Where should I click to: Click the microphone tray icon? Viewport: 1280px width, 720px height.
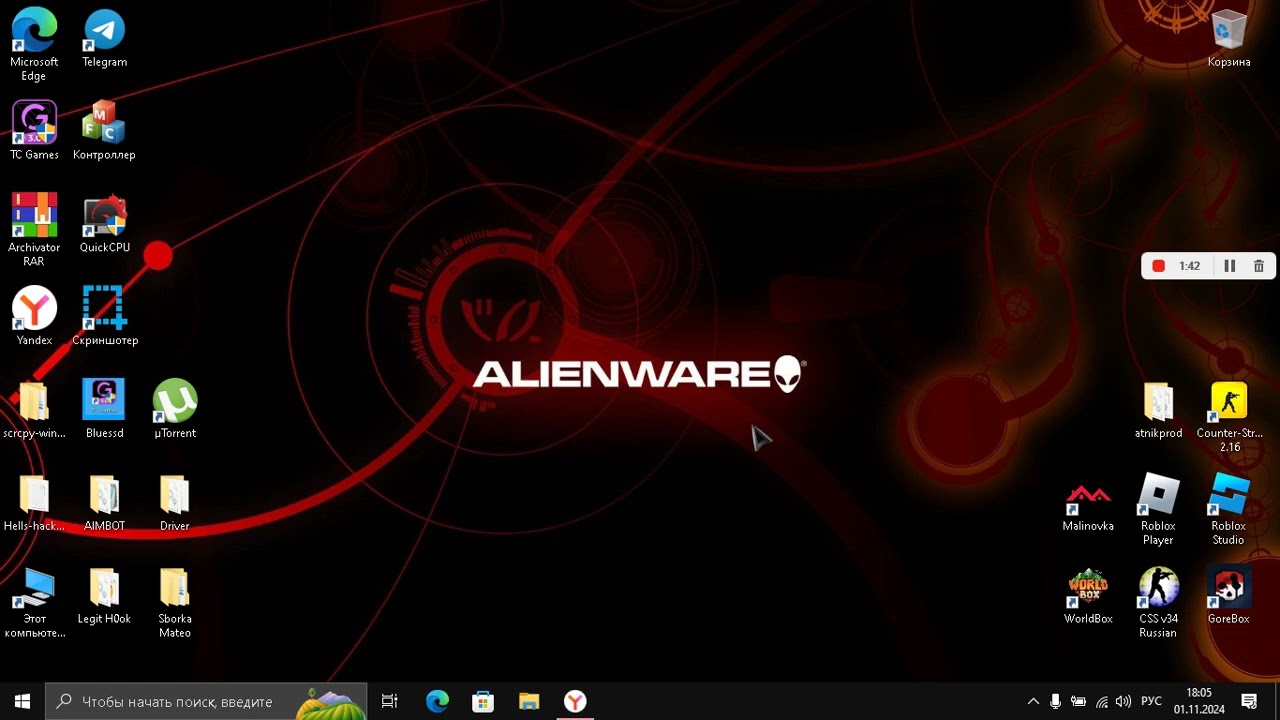[x=1055, y=701]
